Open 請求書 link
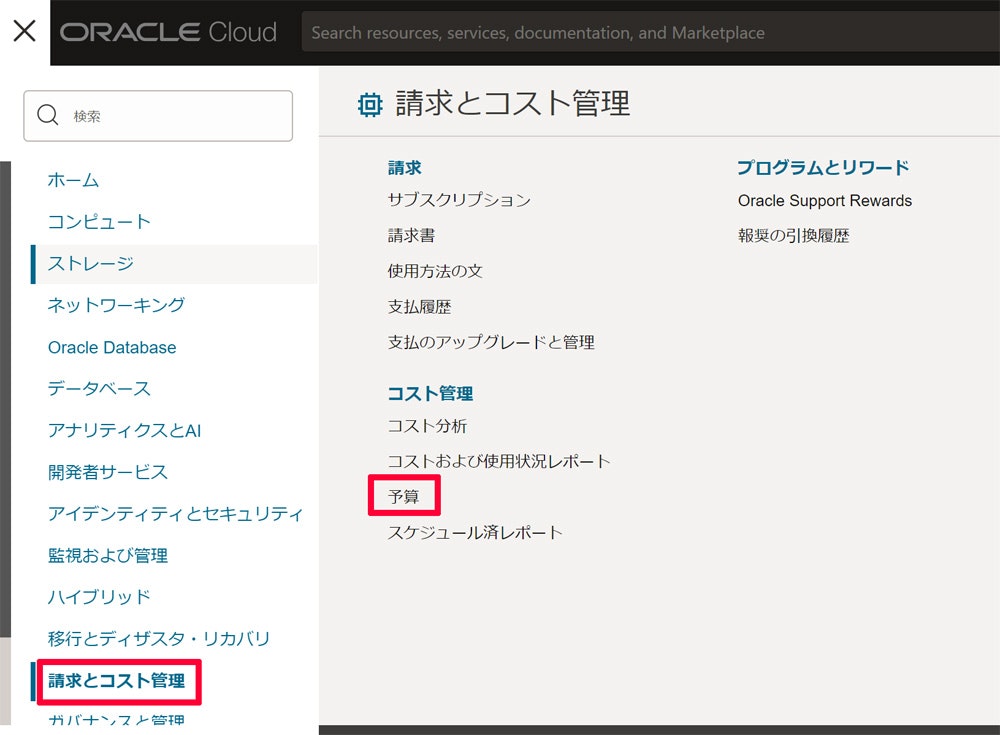This screenshot has height=735, width=1000. (x=411, y=236)
